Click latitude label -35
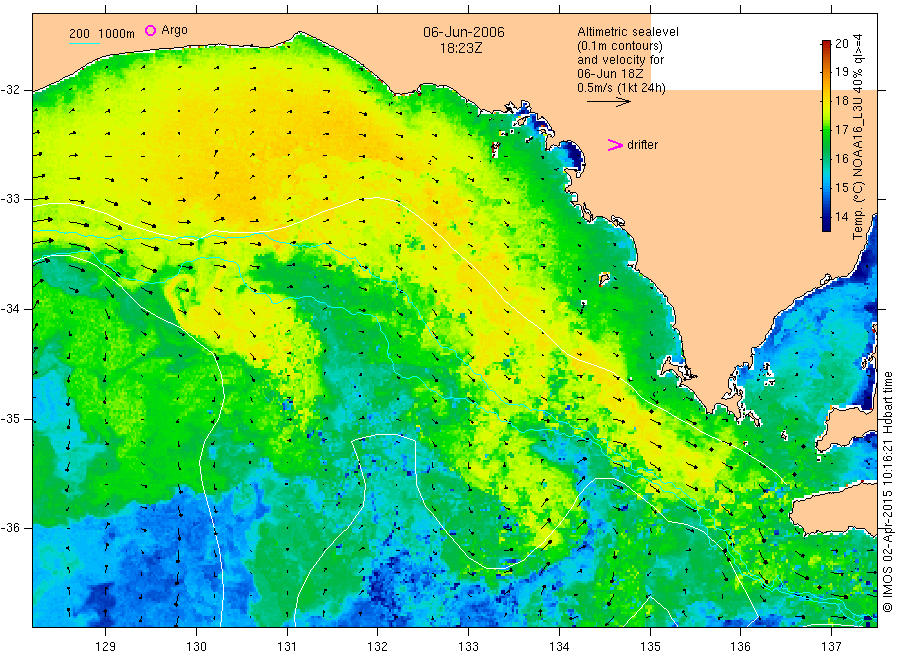Screen dimensions: 900x660 10,418
